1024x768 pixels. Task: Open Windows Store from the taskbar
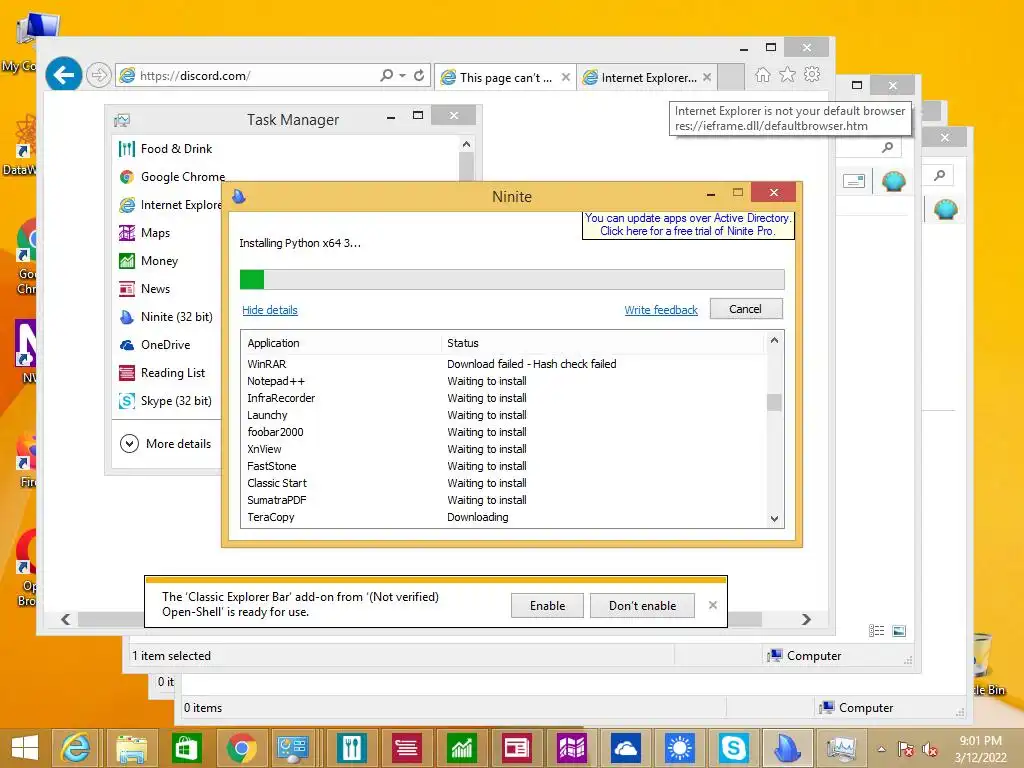pos(186,748)
